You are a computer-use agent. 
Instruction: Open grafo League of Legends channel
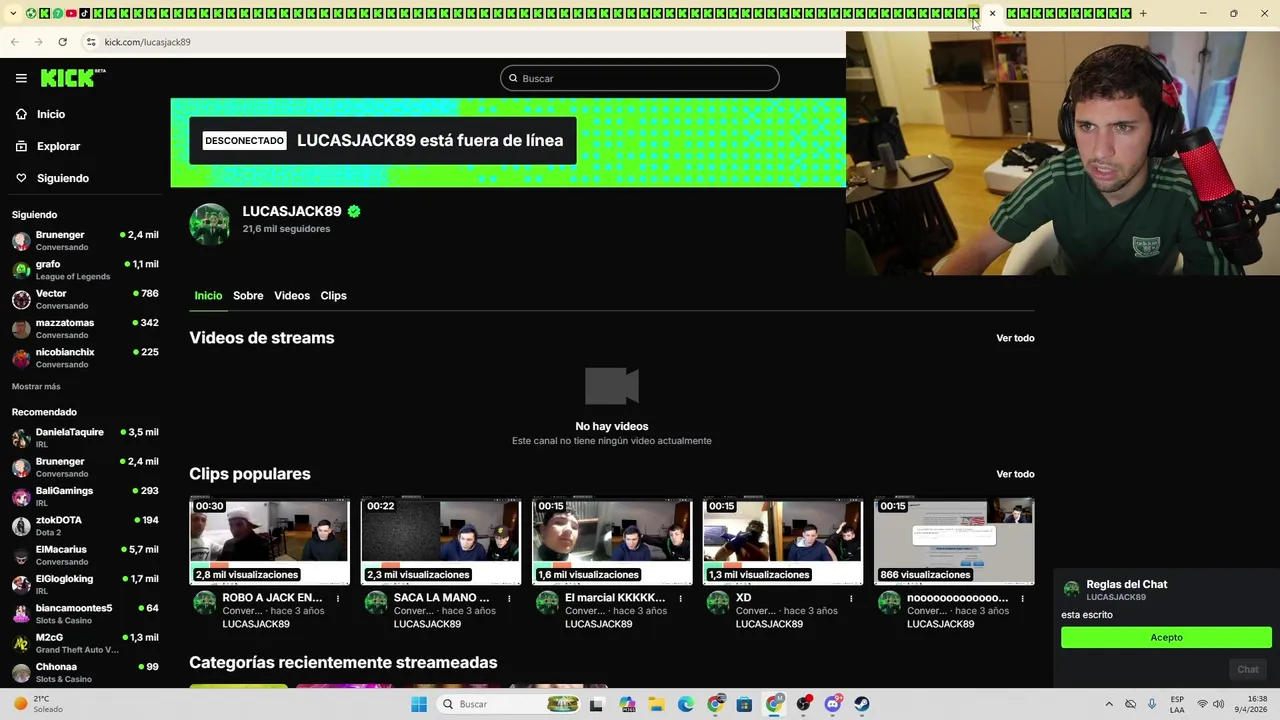click(85, 270)
